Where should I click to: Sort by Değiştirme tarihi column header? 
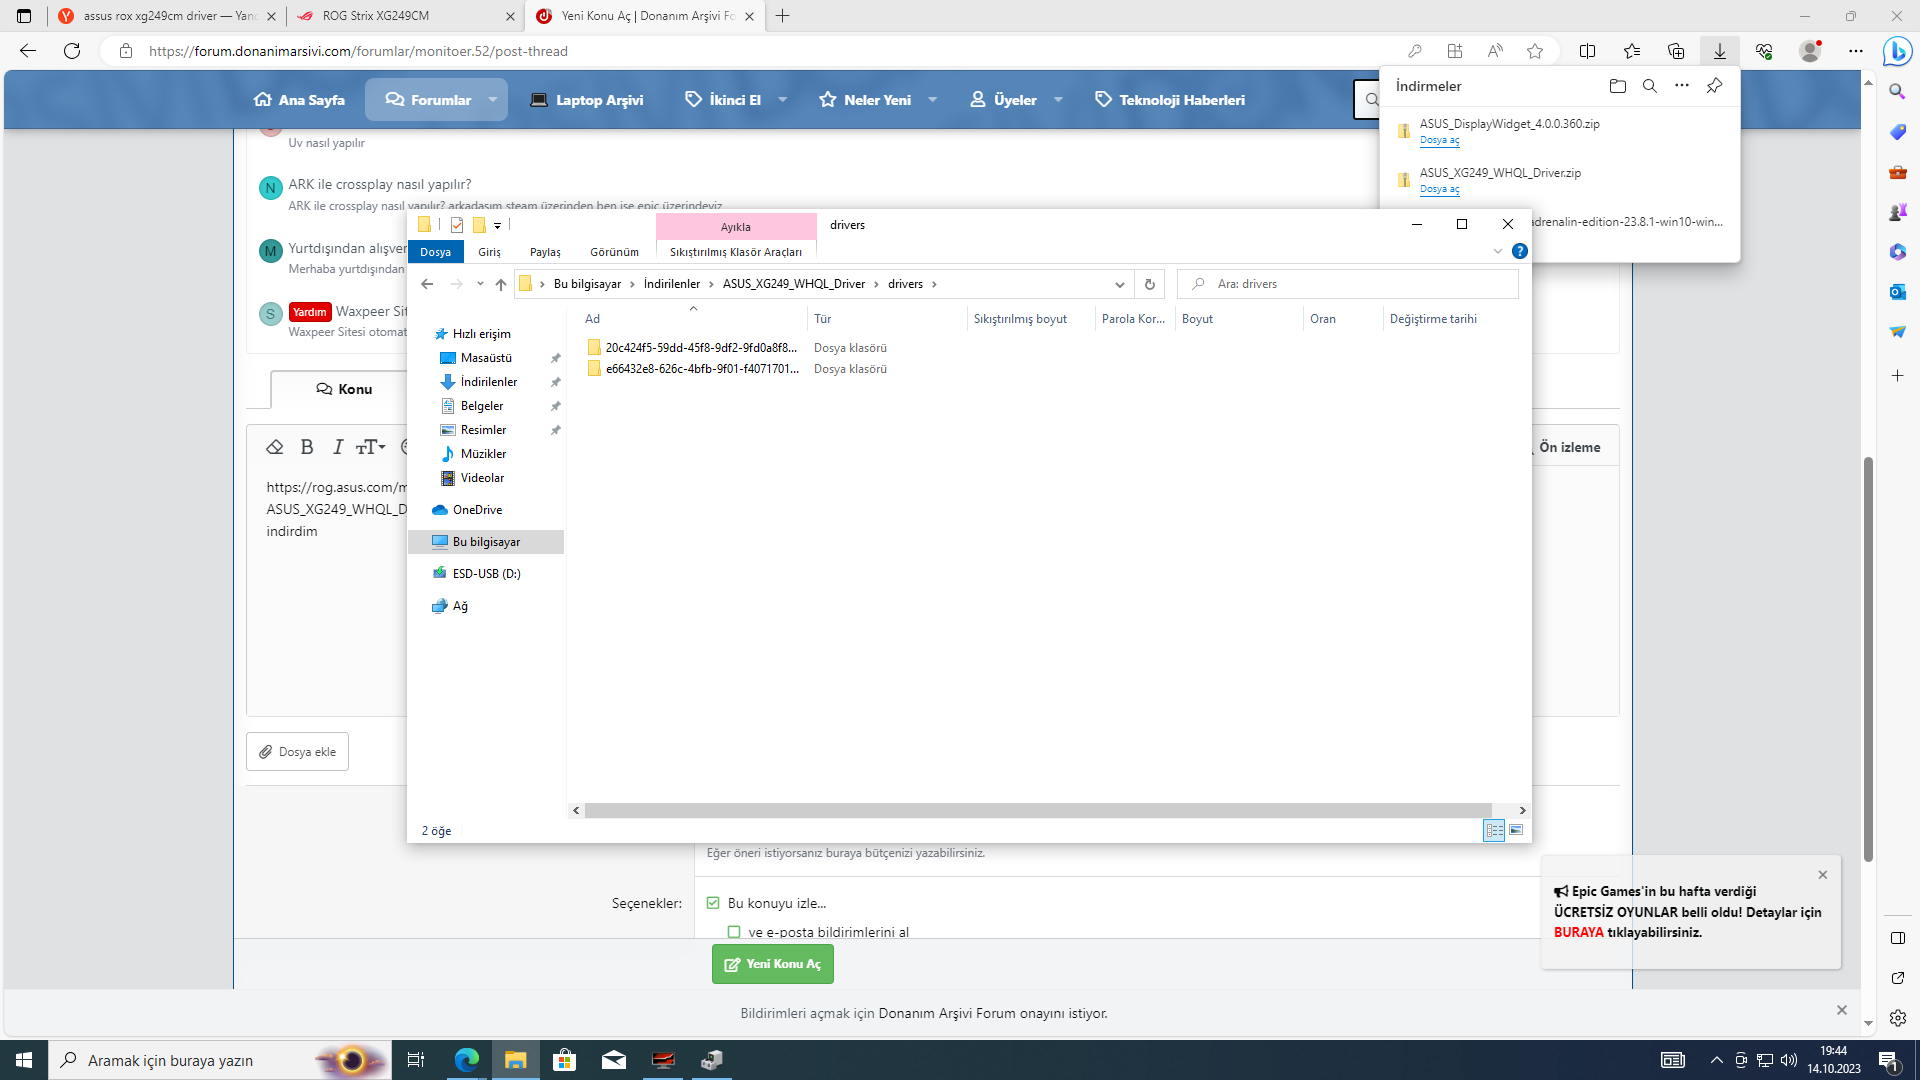[1433, 319]
